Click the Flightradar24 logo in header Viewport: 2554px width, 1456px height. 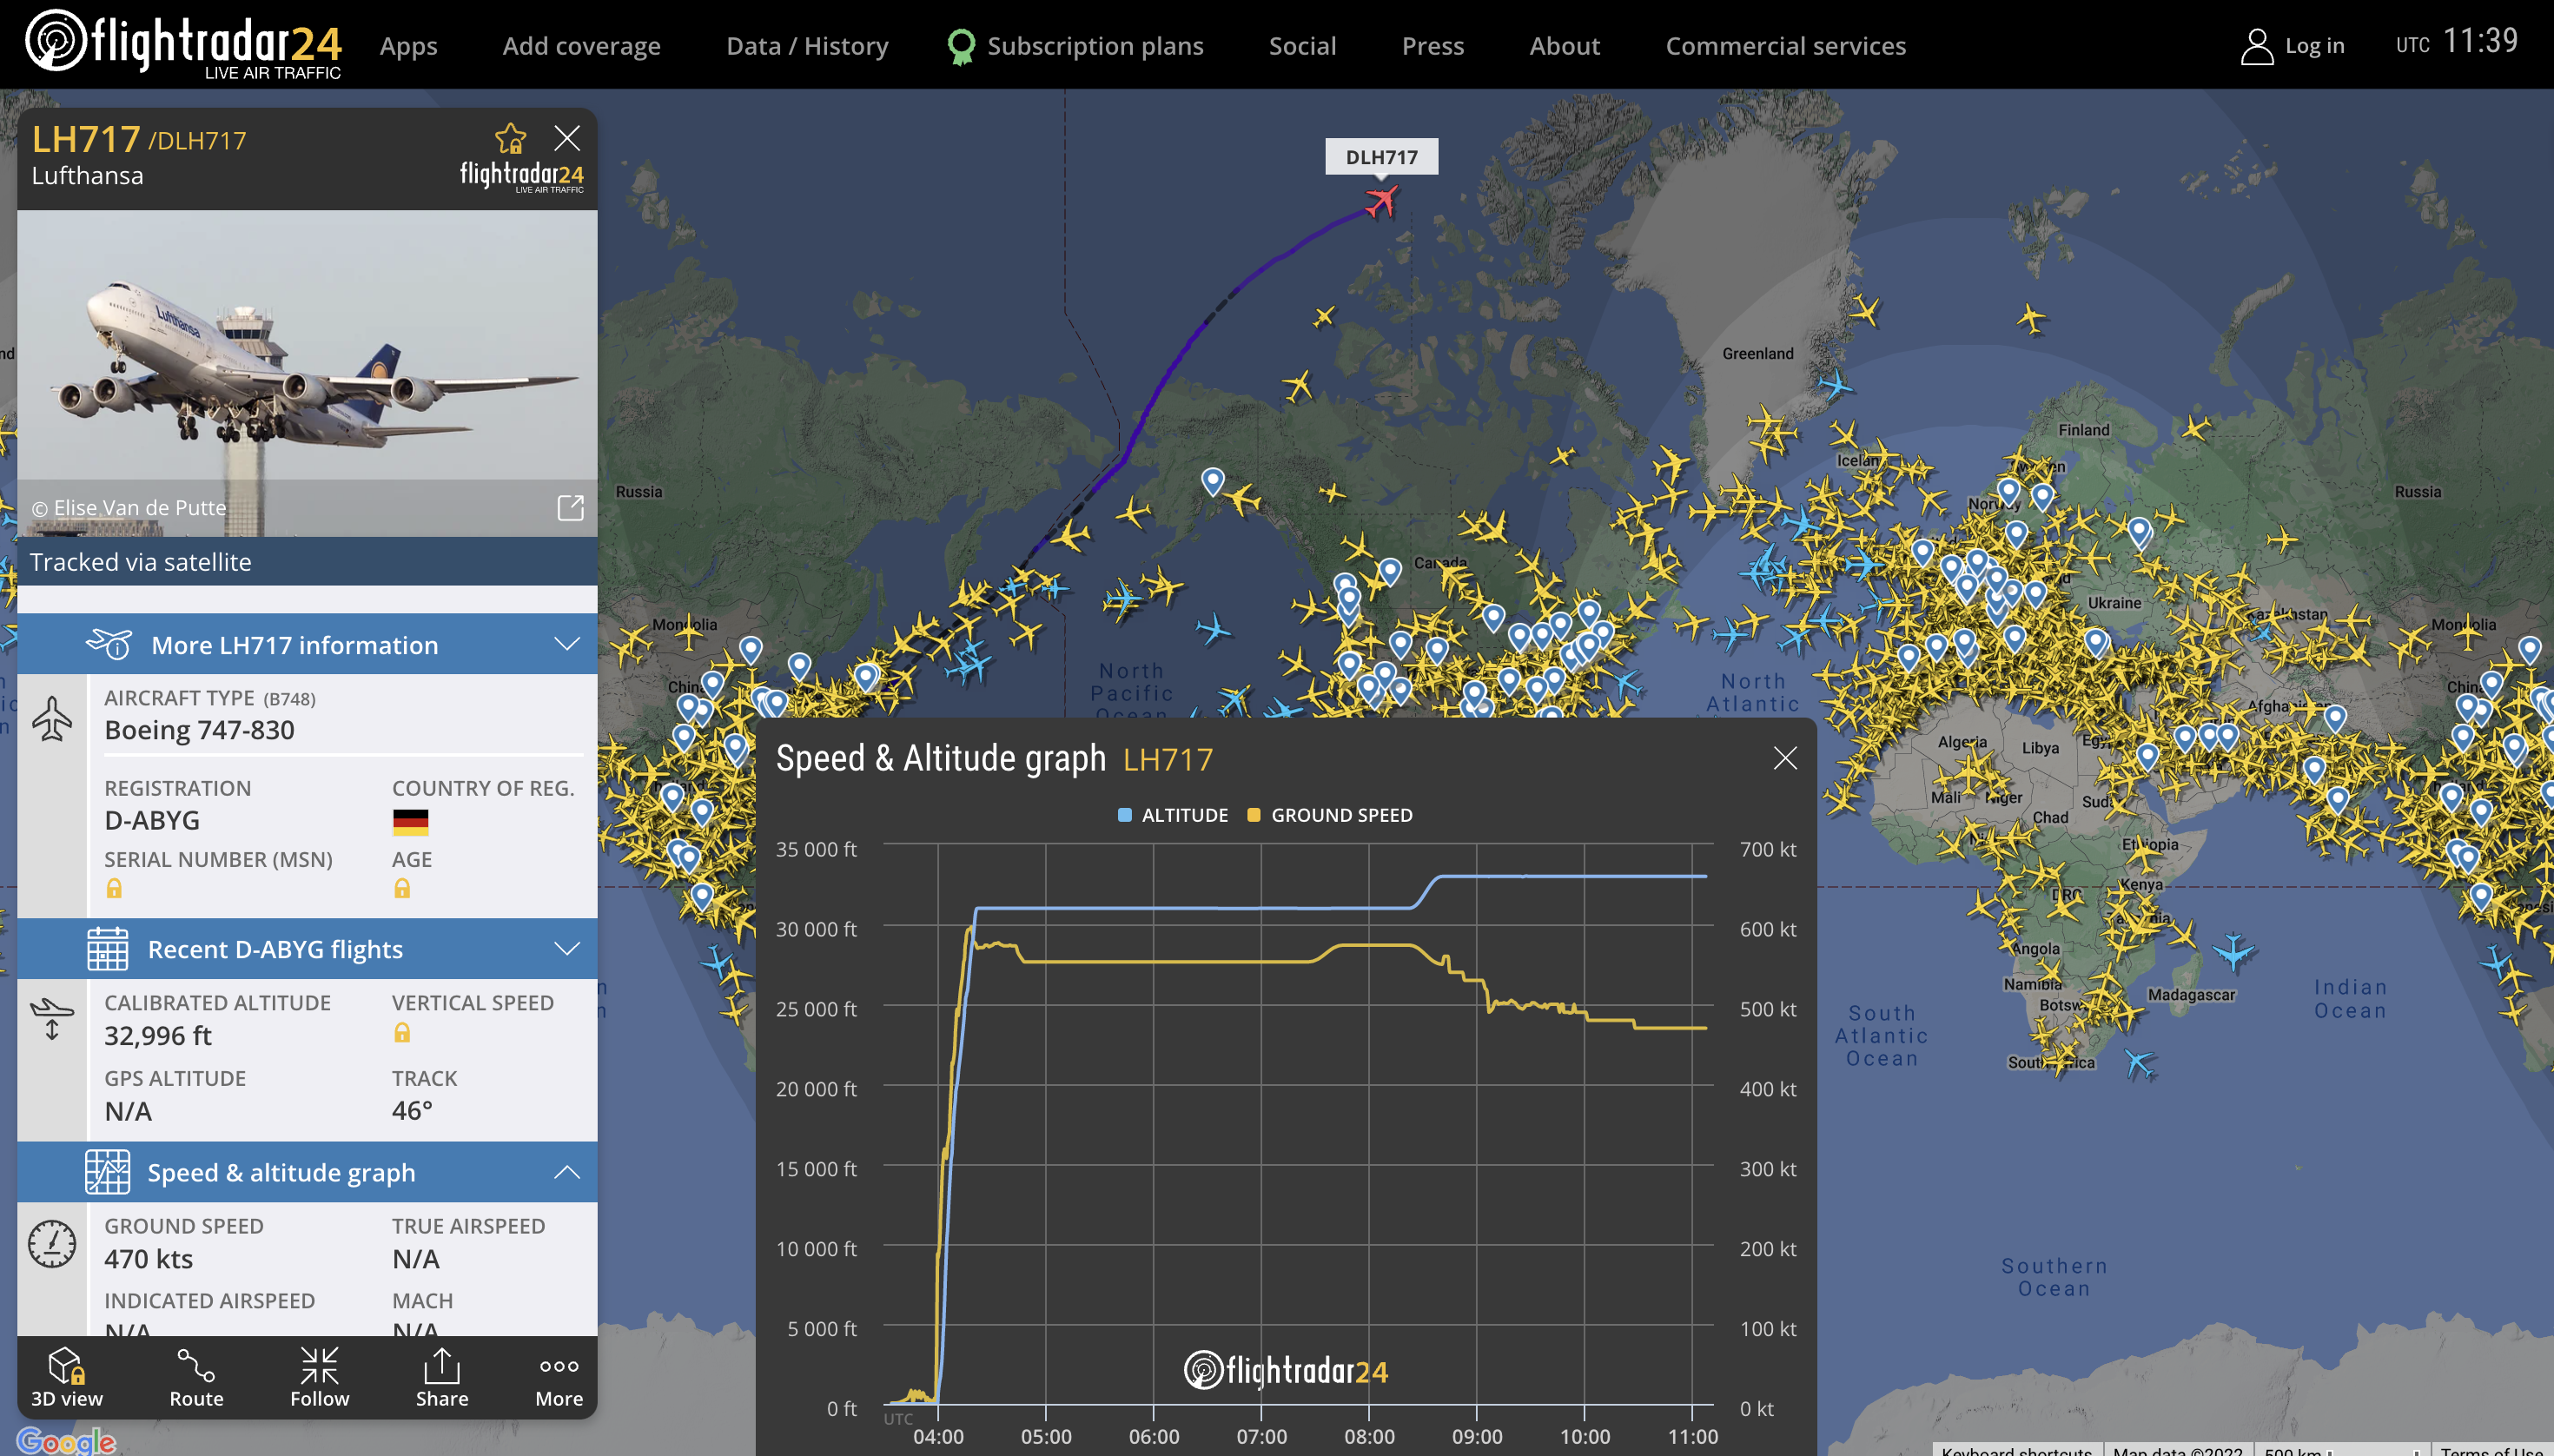[x=184, y=44]
